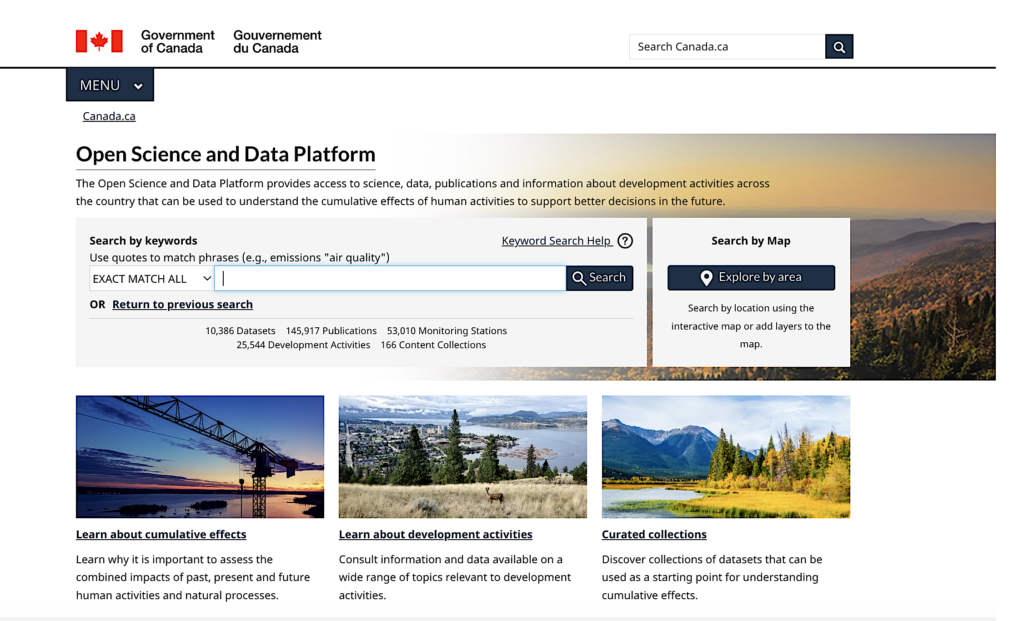1024x621 pixels.
Task: Click the Canada flag logo
Action: coord(99,41)
